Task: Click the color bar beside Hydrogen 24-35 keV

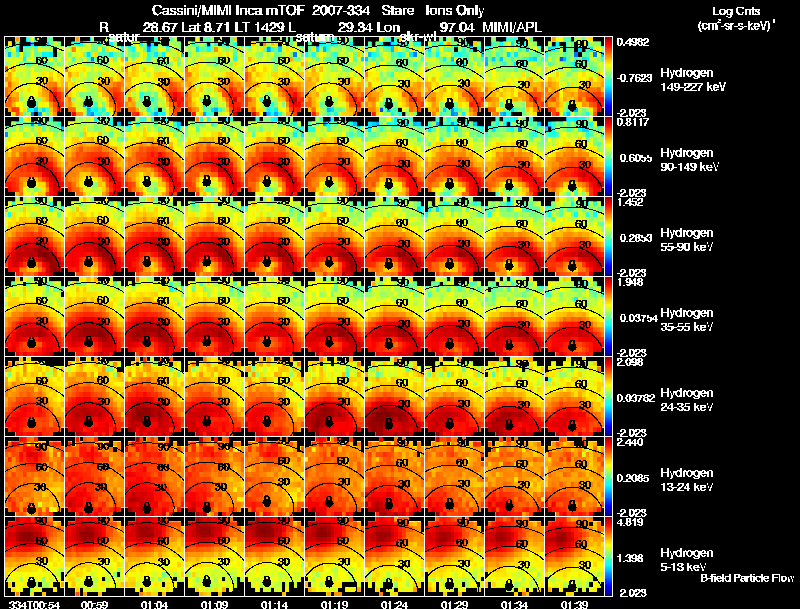Action: [608, 397]
